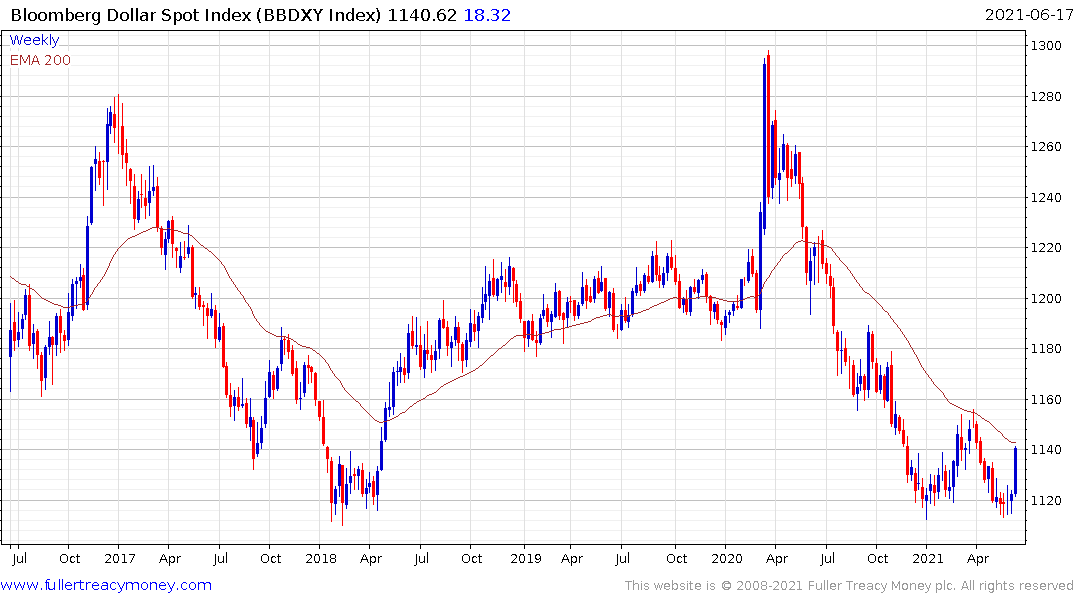Click the copyright notice 'Fuller Treacy Money plc'
This screenshot has height=600, width=1075.
coord(882,586)
